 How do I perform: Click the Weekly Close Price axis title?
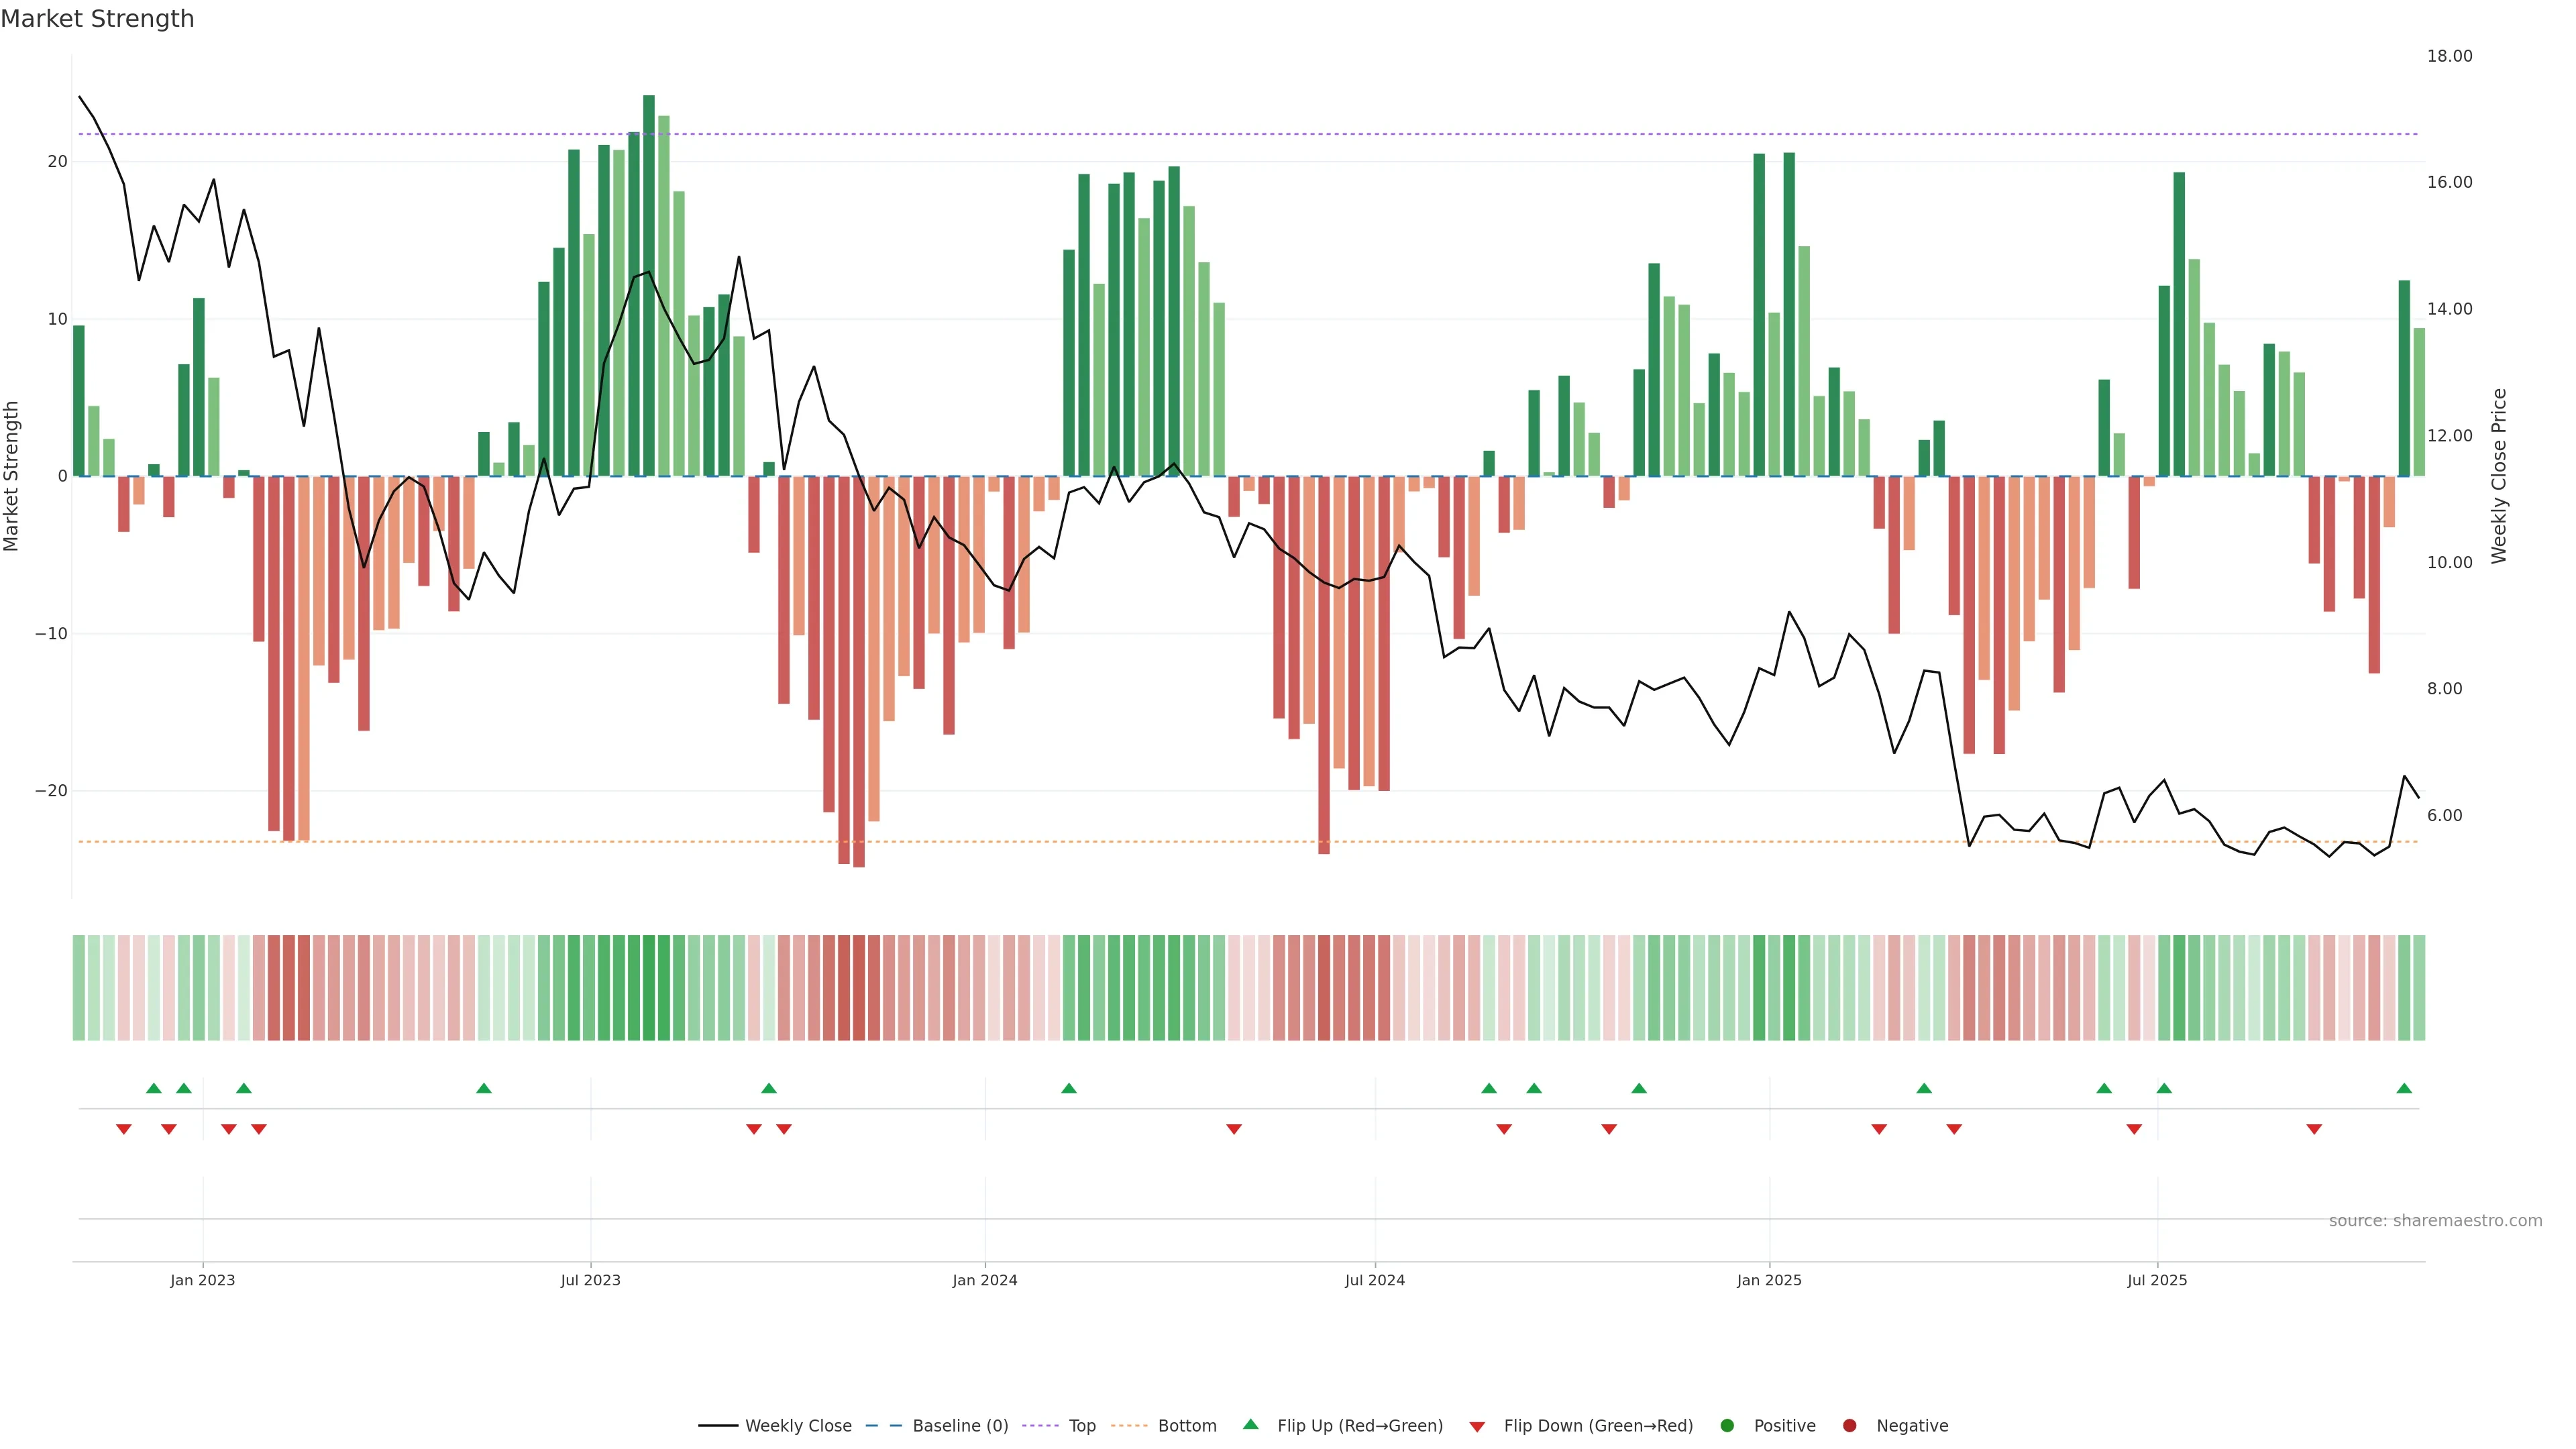click(2499, 476)
